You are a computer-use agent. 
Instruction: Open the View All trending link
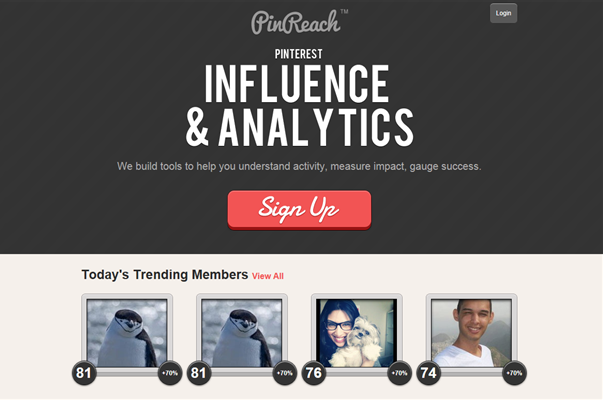(x=268, y=276)
